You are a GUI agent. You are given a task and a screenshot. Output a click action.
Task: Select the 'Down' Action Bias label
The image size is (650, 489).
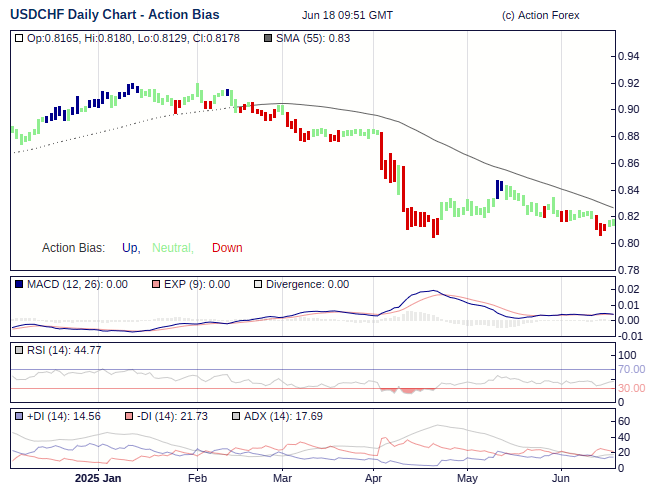tap(227, 248)
